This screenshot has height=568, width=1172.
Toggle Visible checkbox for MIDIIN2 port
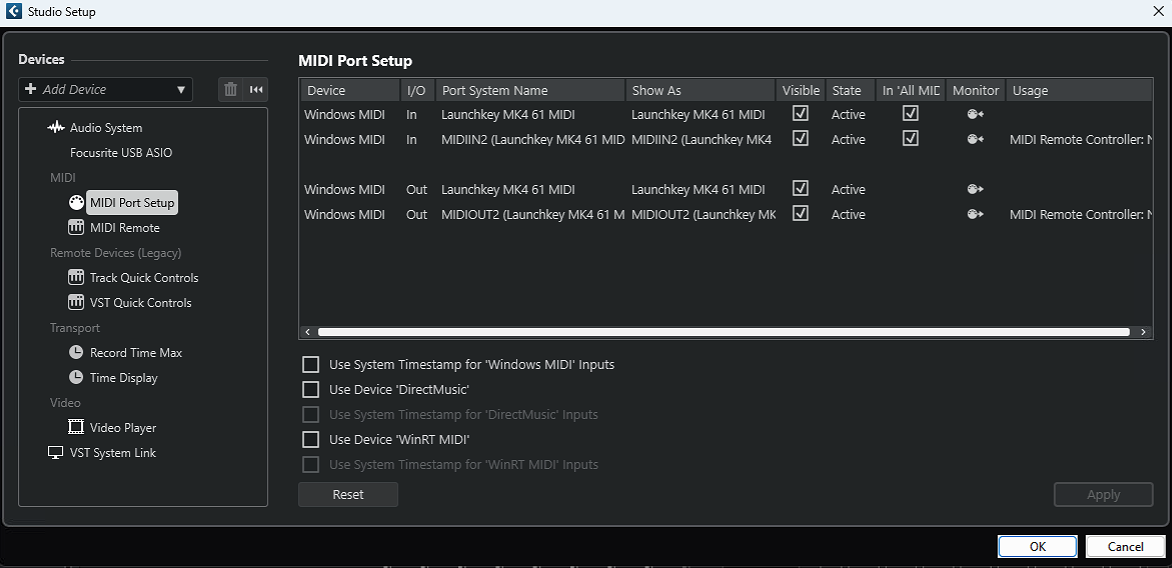click(x=801, y=138)
